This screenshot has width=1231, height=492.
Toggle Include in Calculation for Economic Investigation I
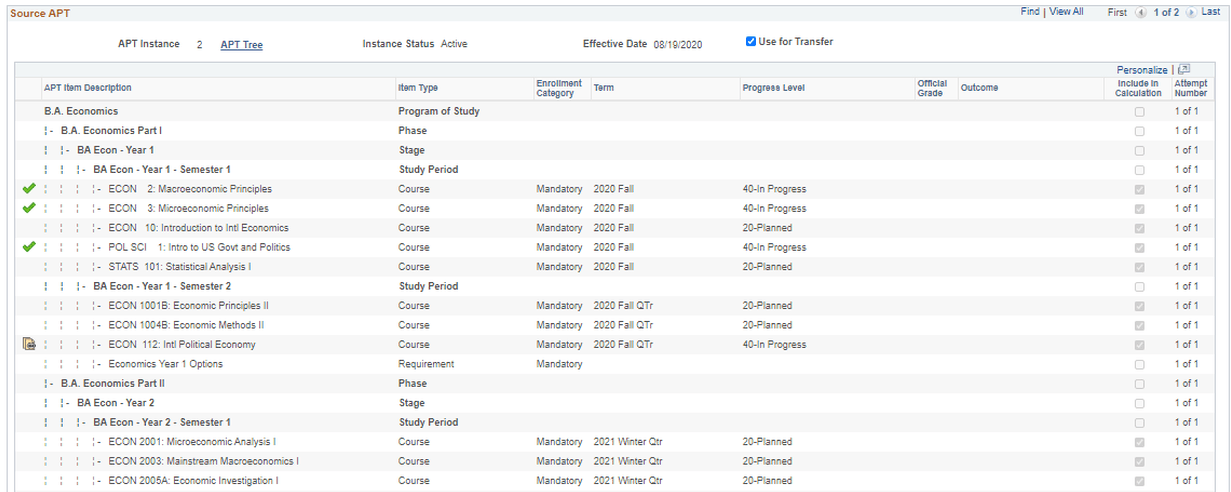pos(1139,481)
